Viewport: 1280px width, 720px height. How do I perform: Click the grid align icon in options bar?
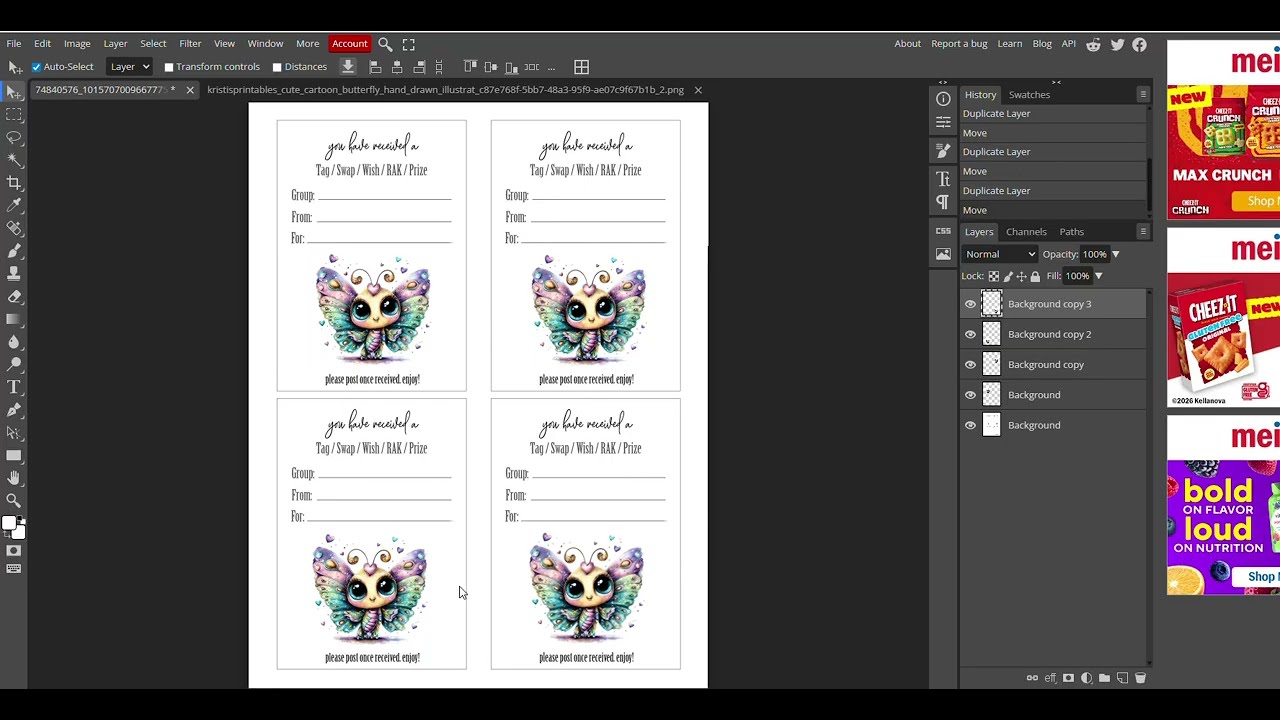point(582,67)
